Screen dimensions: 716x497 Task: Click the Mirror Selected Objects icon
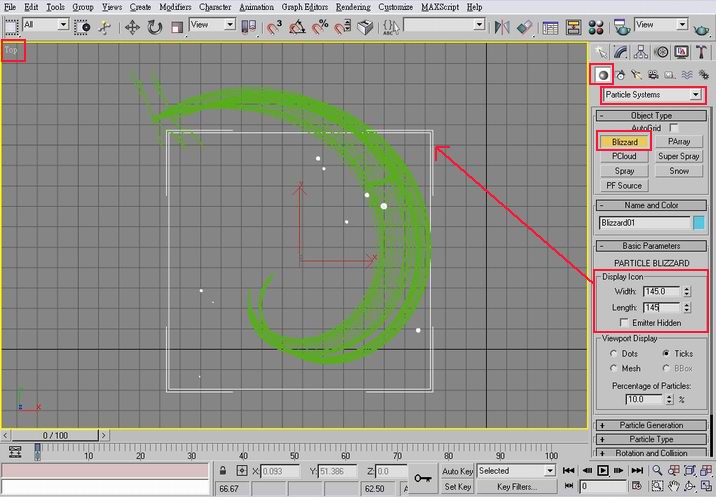click(x=502, y=27)
